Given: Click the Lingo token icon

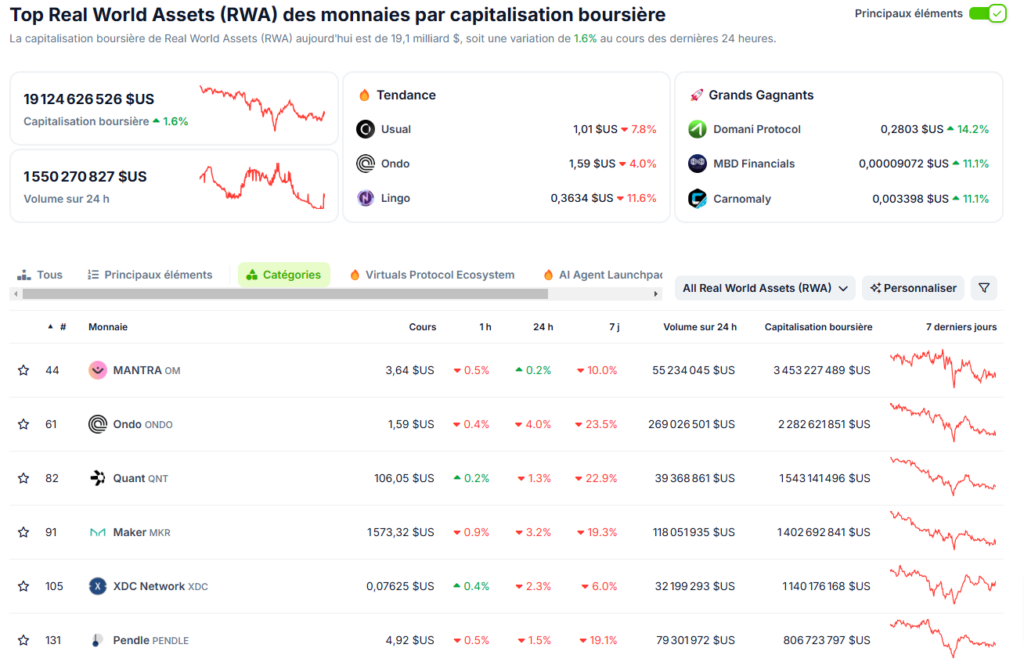Looking at the screenshot, I should click(364, 197).
